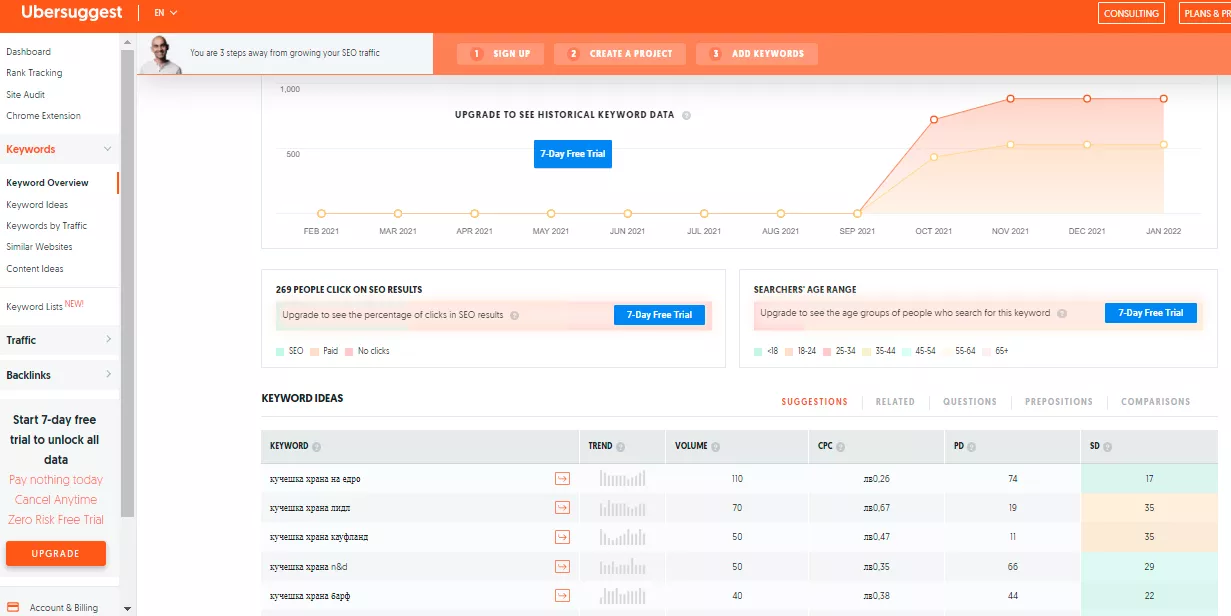
Task: Click help icon next to PD header
Action: coord(973,447)
